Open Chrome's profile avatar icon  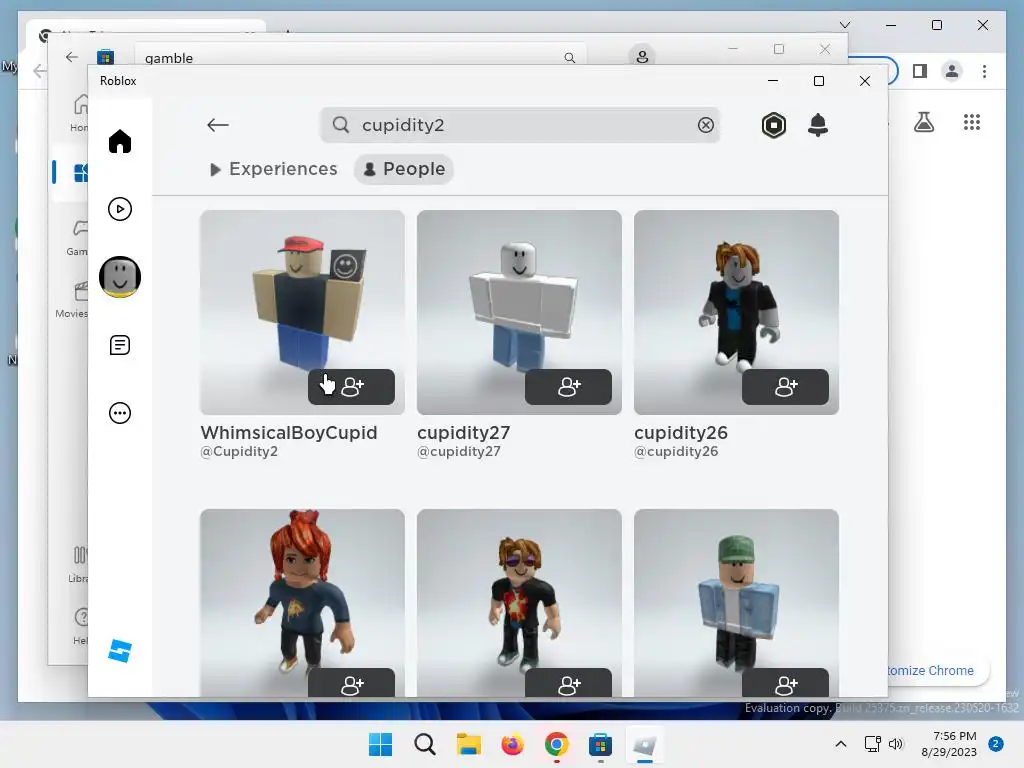pyautogui.click(x=952, y=71)
